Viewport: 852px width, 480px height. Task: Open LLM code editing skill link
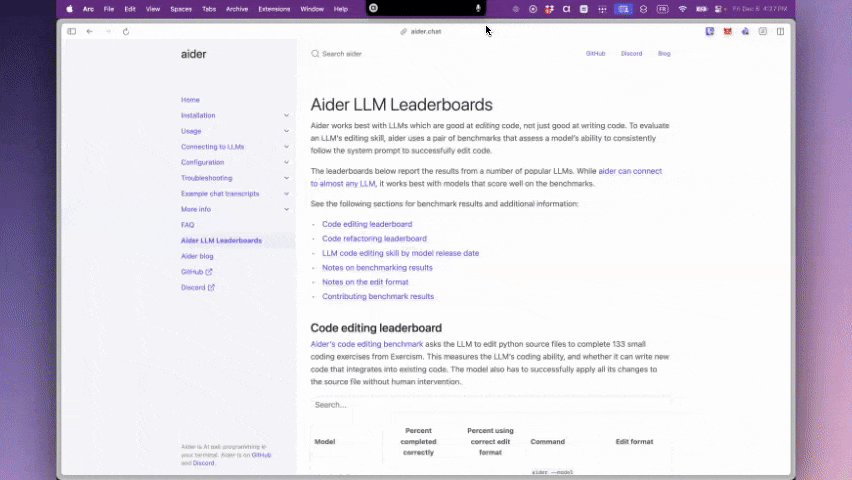tap(400, 253)
